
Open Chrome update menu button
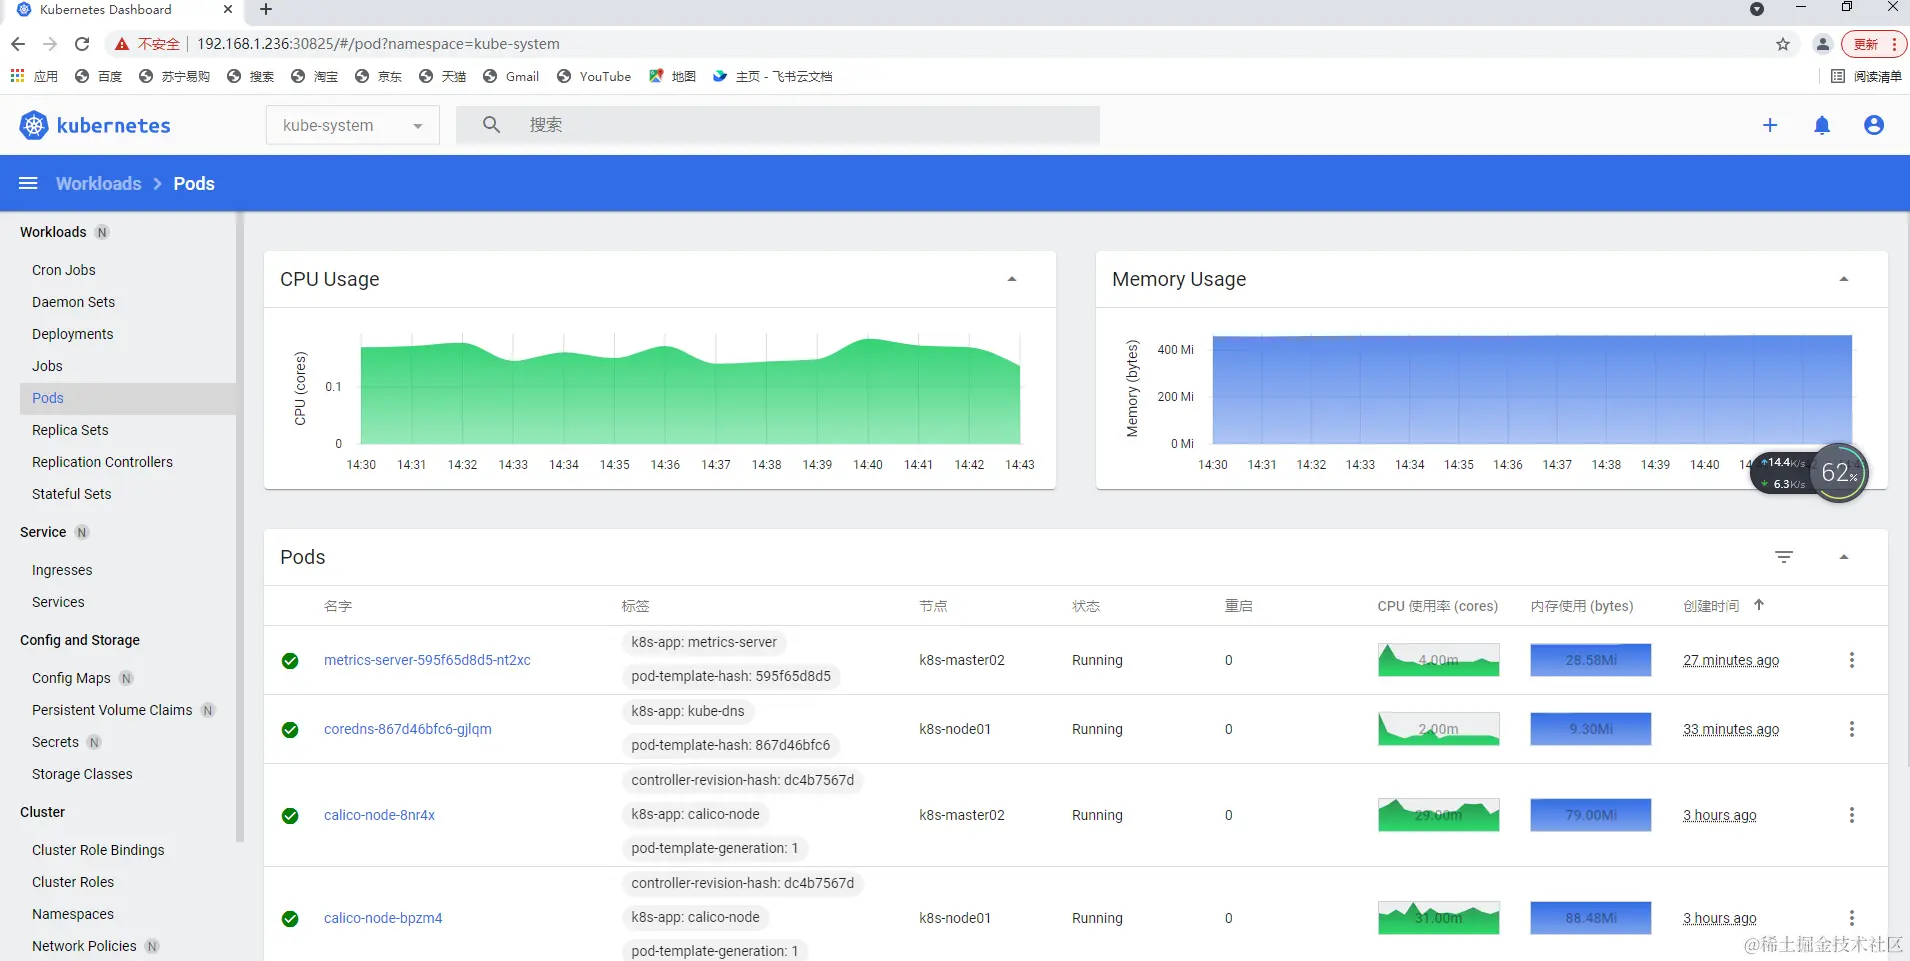tap(1874, 44)
